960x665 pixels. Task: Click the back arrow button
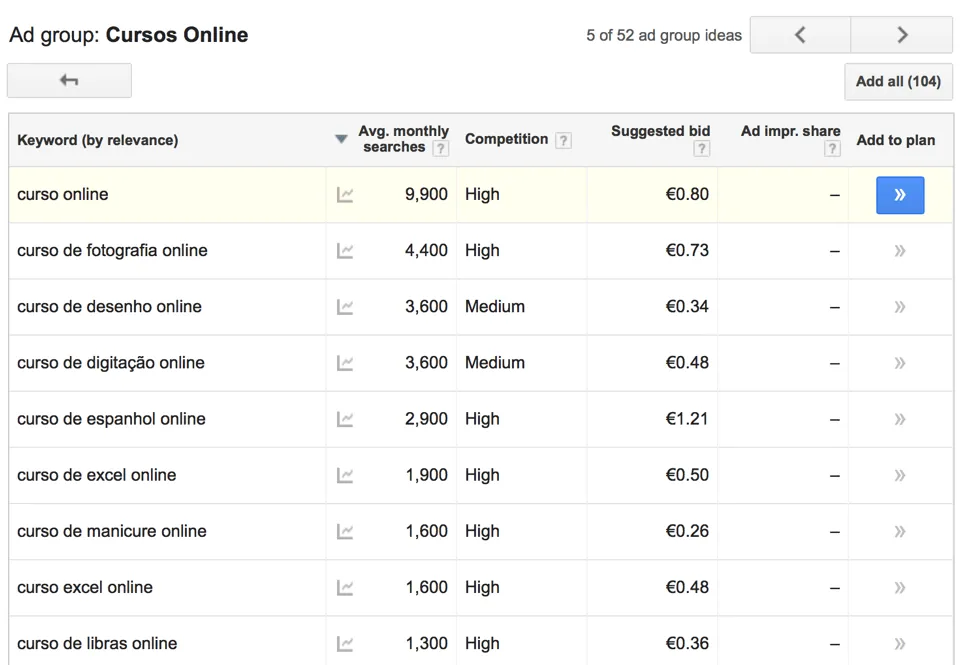point(69,80)
